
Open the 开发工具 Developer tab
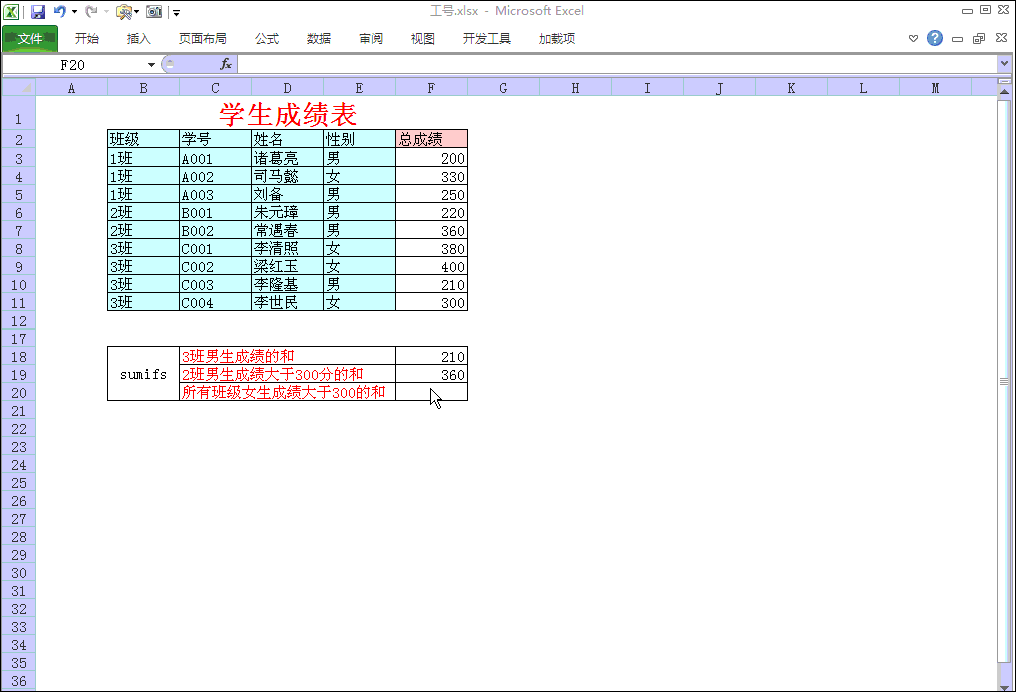coord(487,38)
